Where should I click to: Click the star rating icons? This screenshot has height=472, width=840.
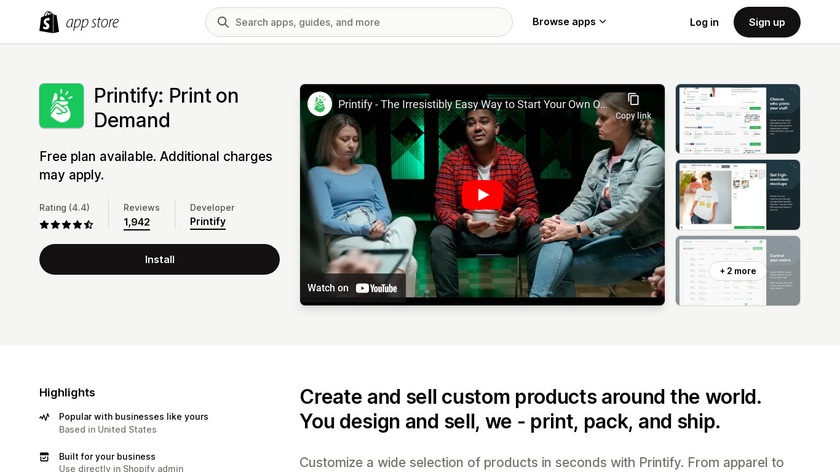click(66, 225)
